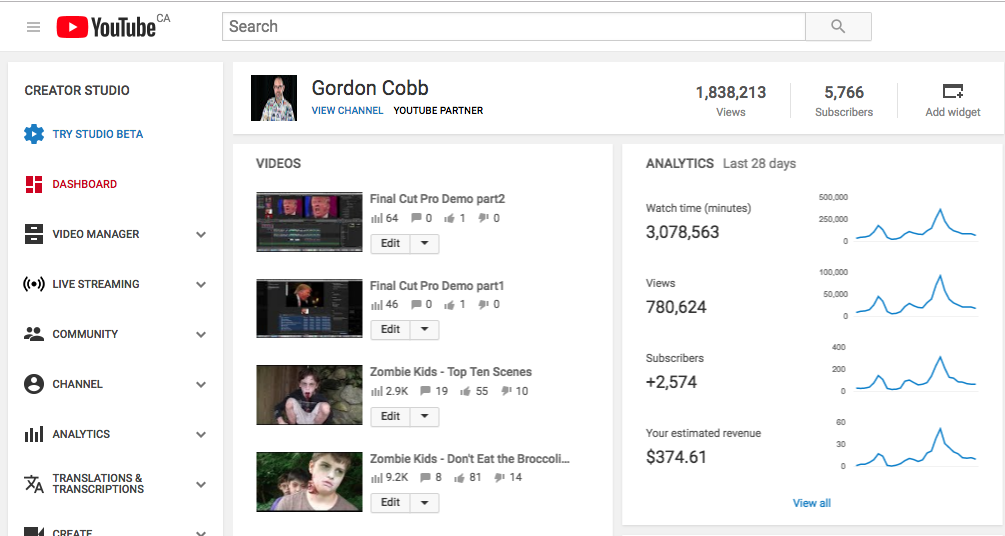Screen dimensions: 1005x536
Task: Click likes icon for Final Cut Pro Demo part2
Action: click(449, 219)
